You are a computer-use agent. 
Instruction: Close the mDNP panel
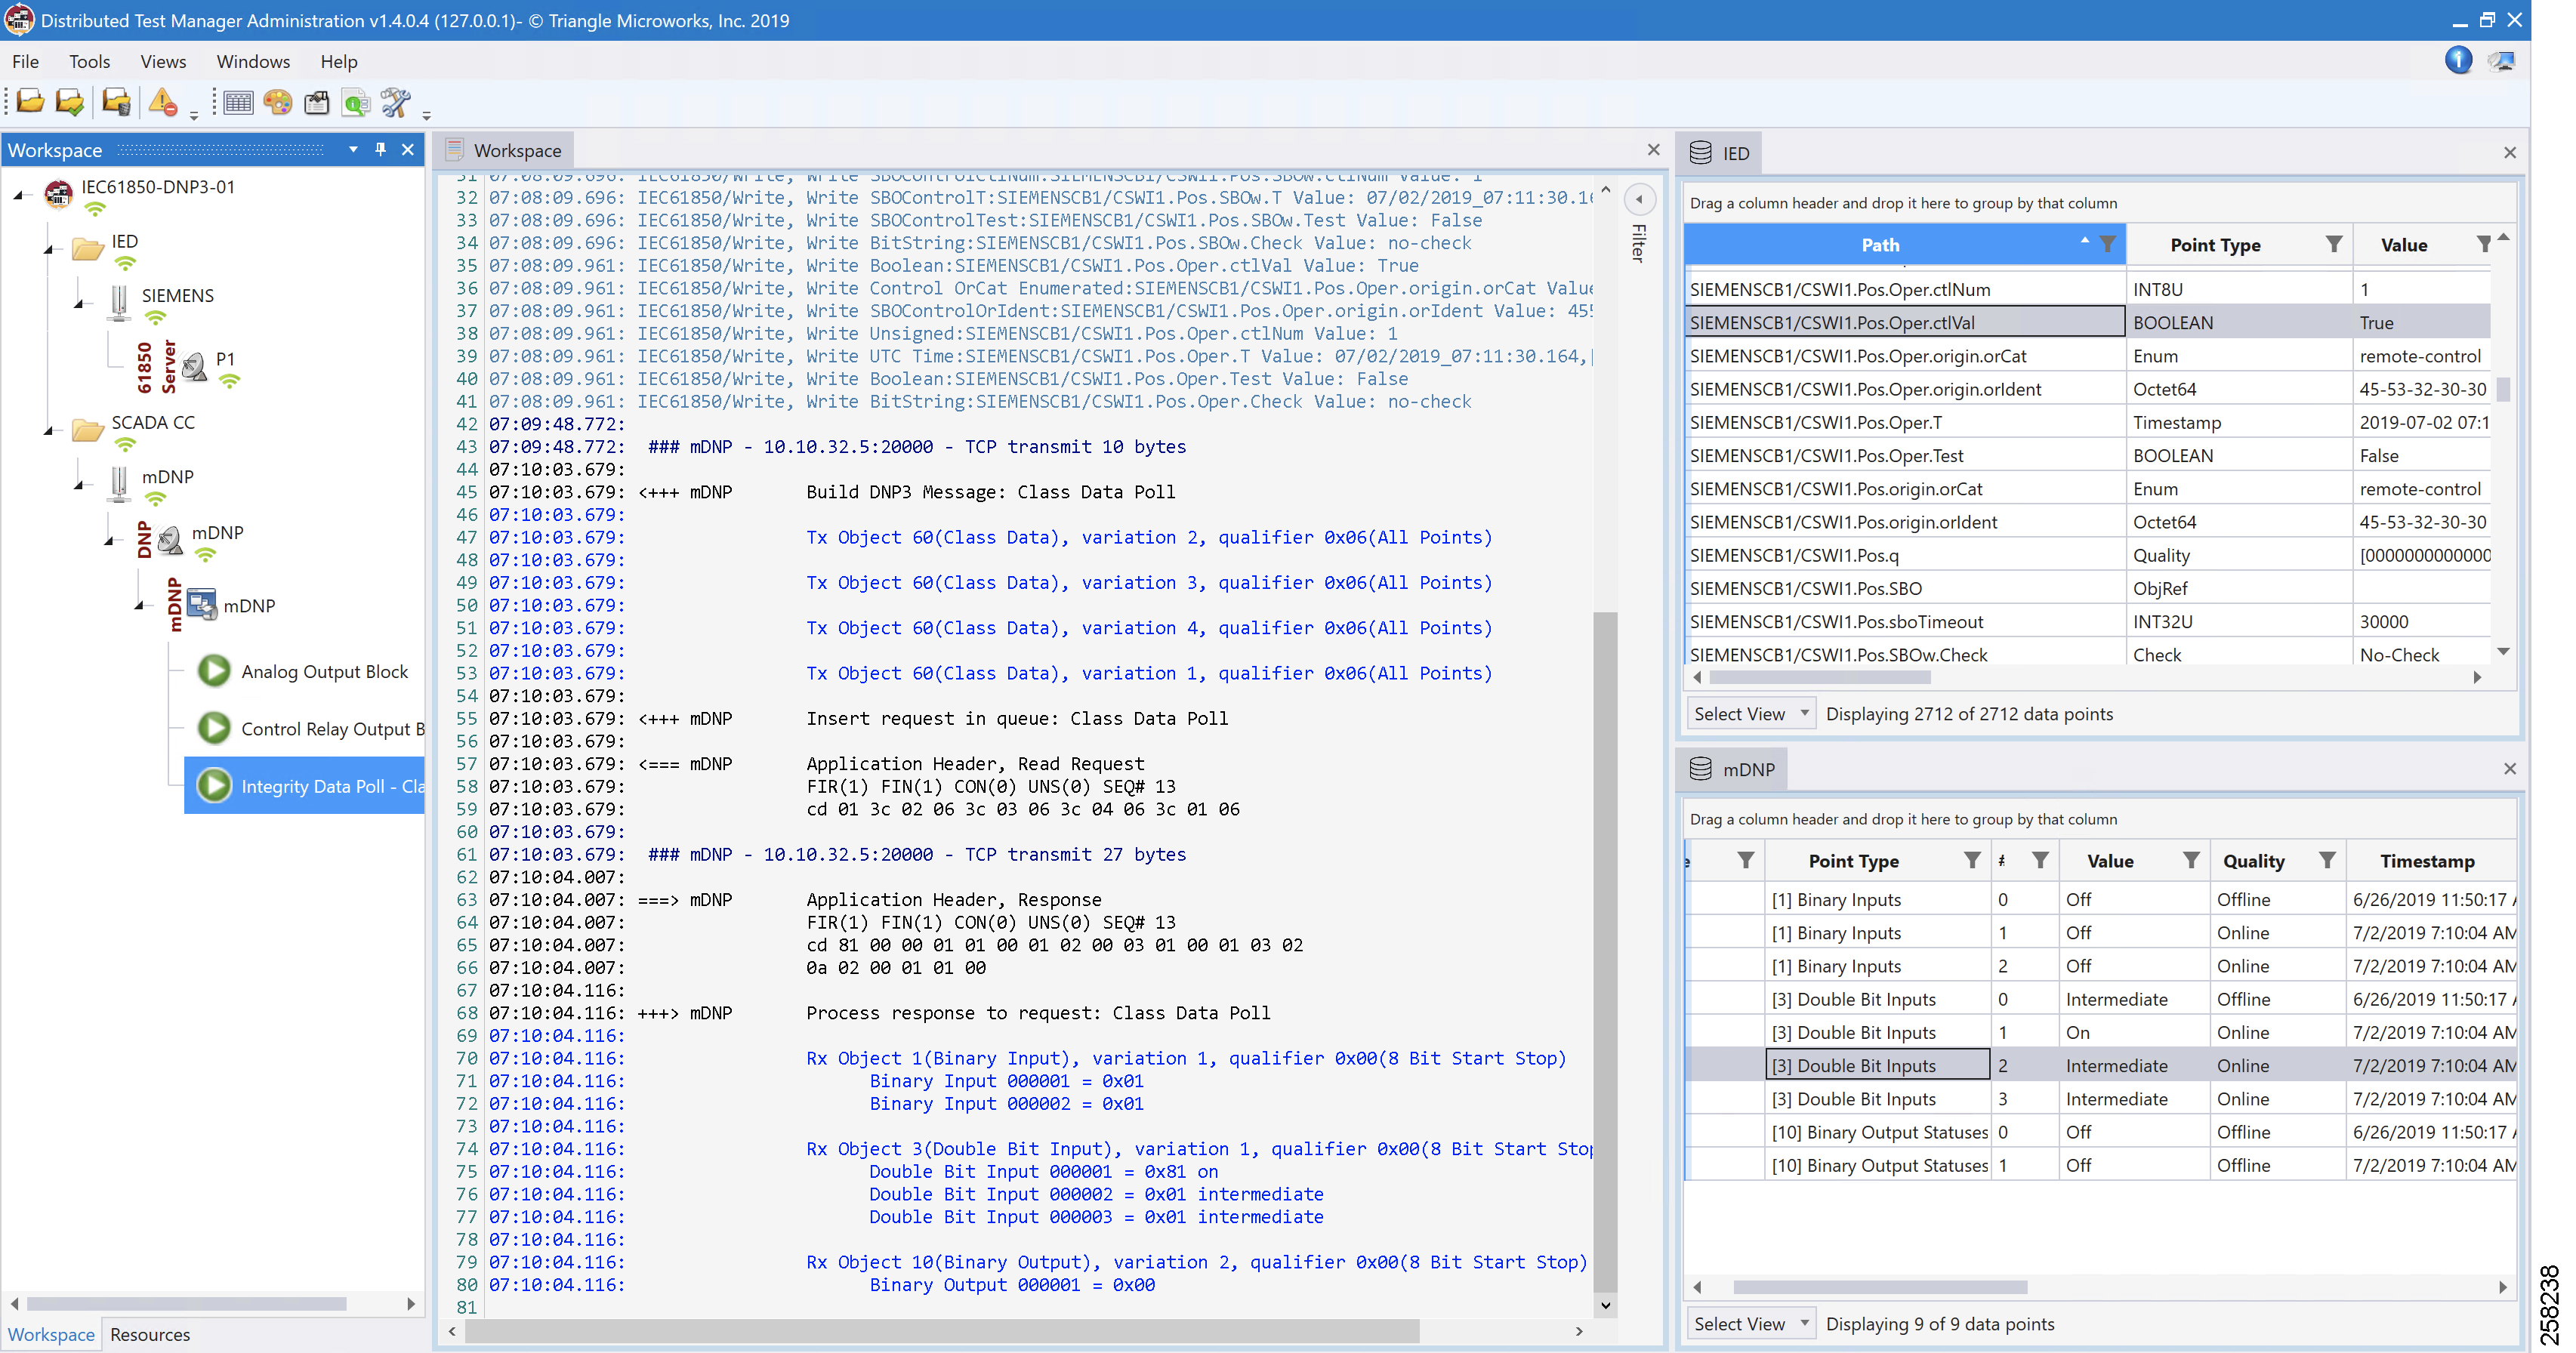click(x=2510, y=768)
